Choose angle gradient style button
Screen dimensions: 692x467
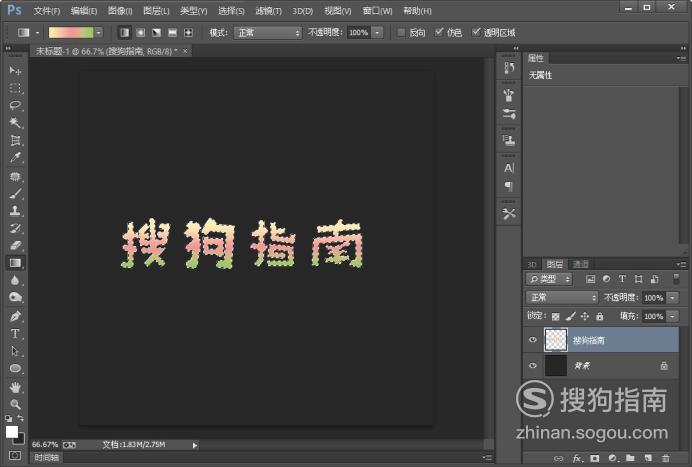point(156,33)
